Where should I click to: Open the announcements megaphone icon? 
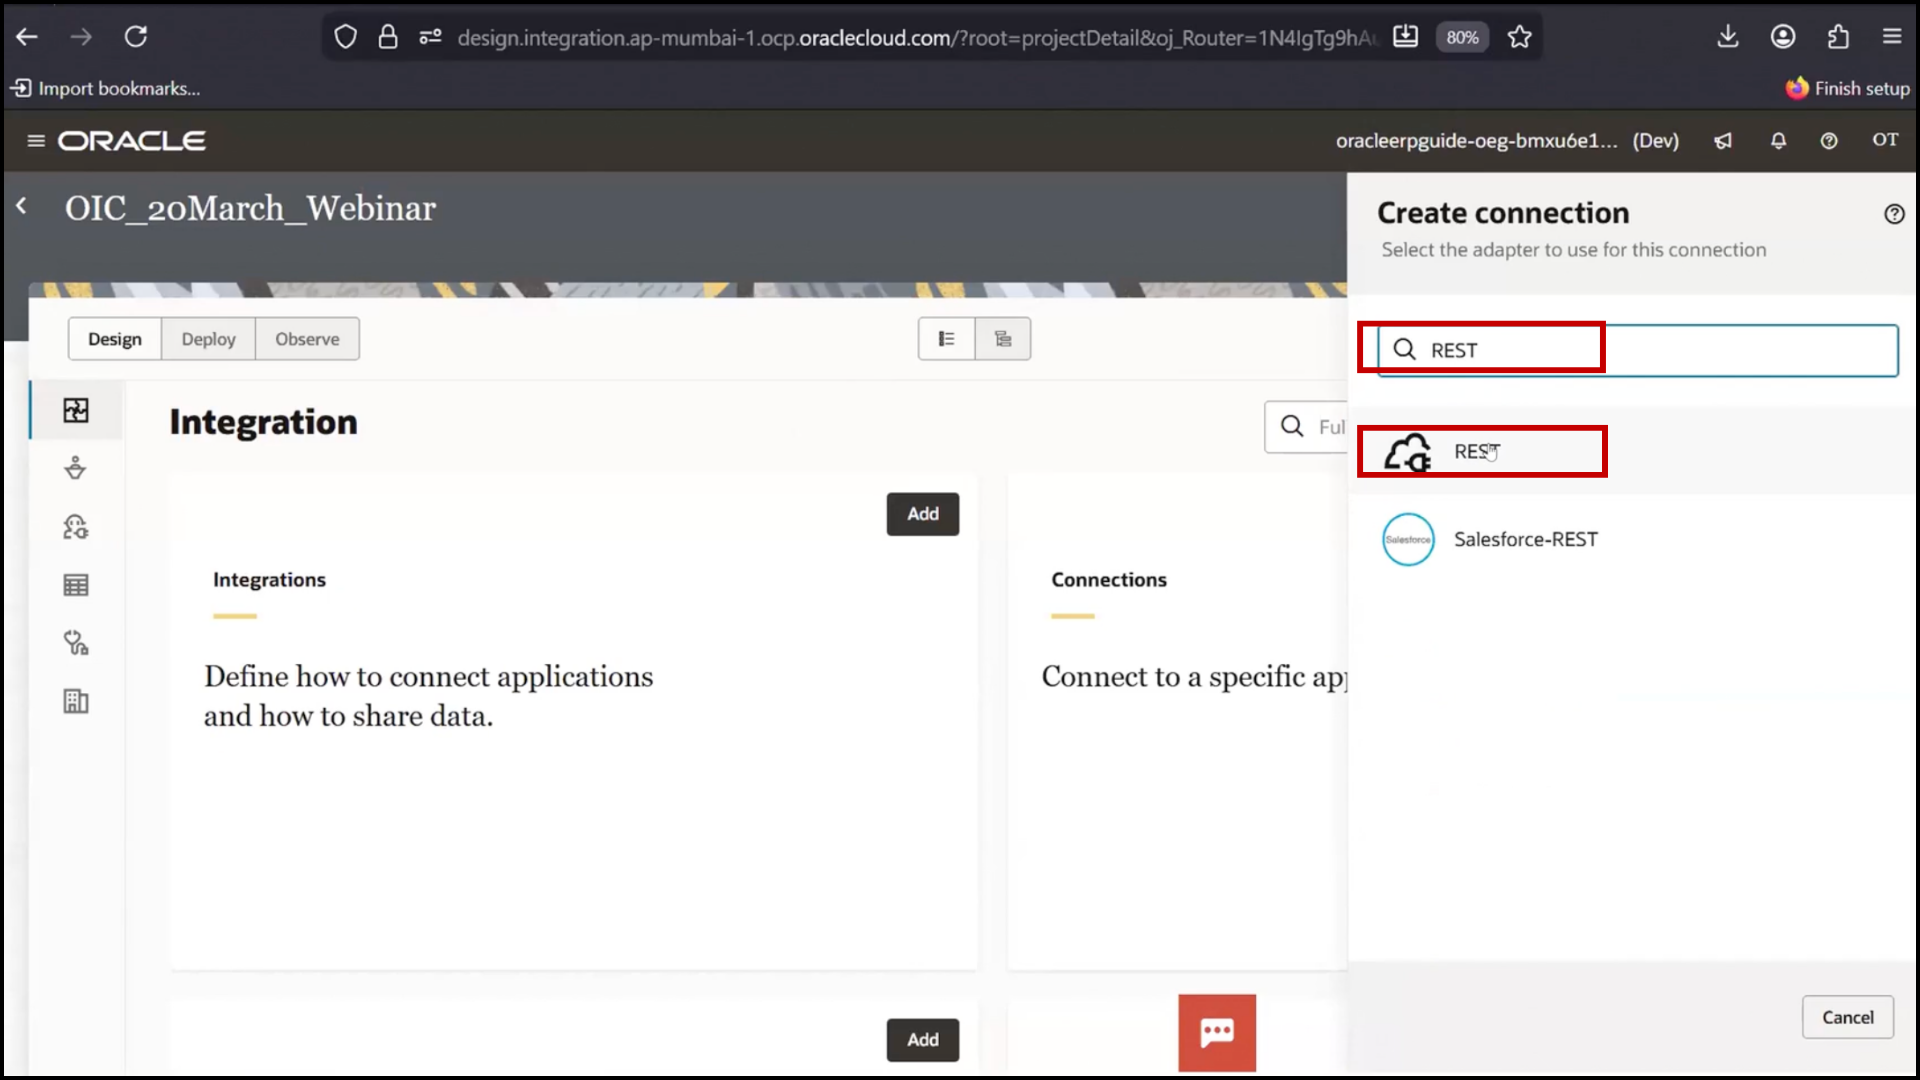[x=1723, y=141]
